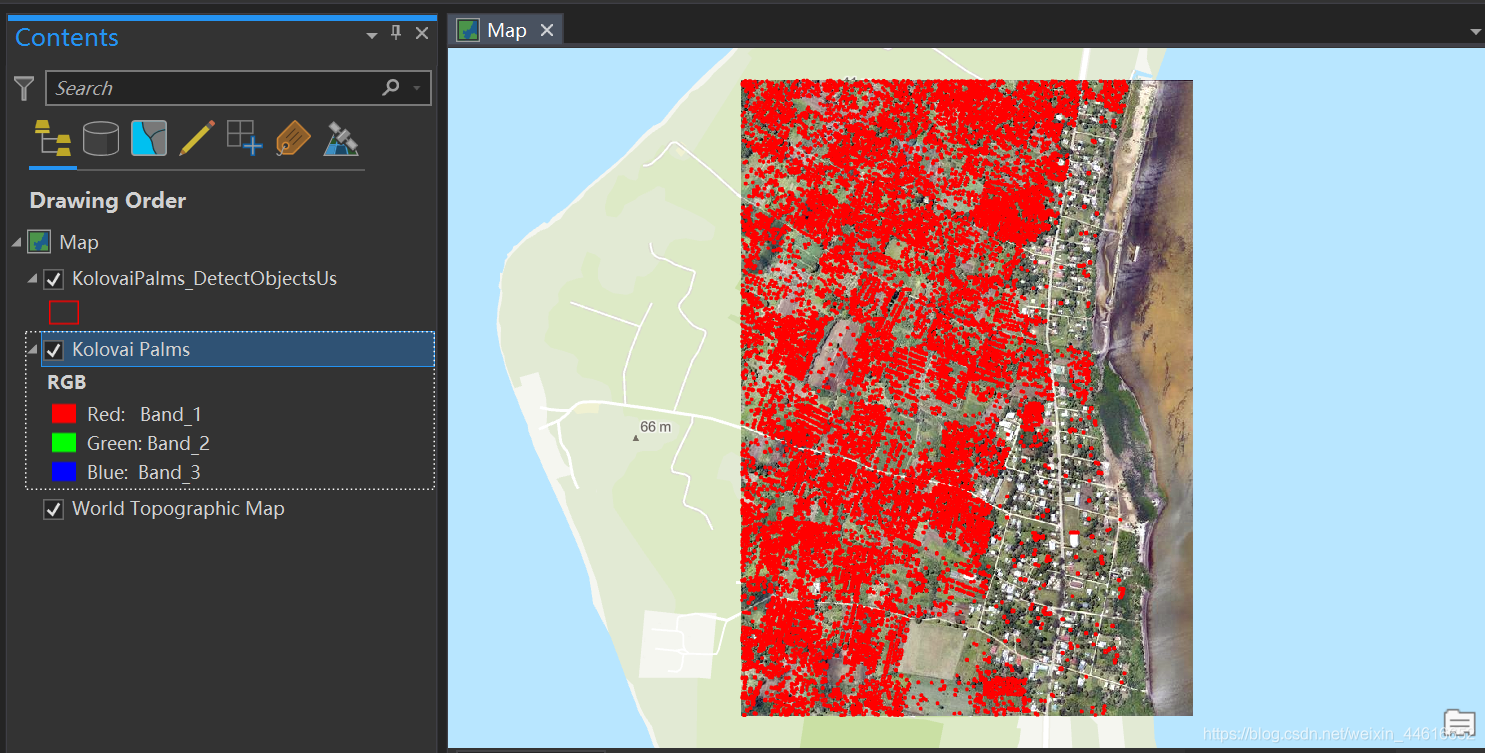The image size is (1485, 753).
Task: Open List By Labeling tag icon
Action: click(x=293, y=138)
